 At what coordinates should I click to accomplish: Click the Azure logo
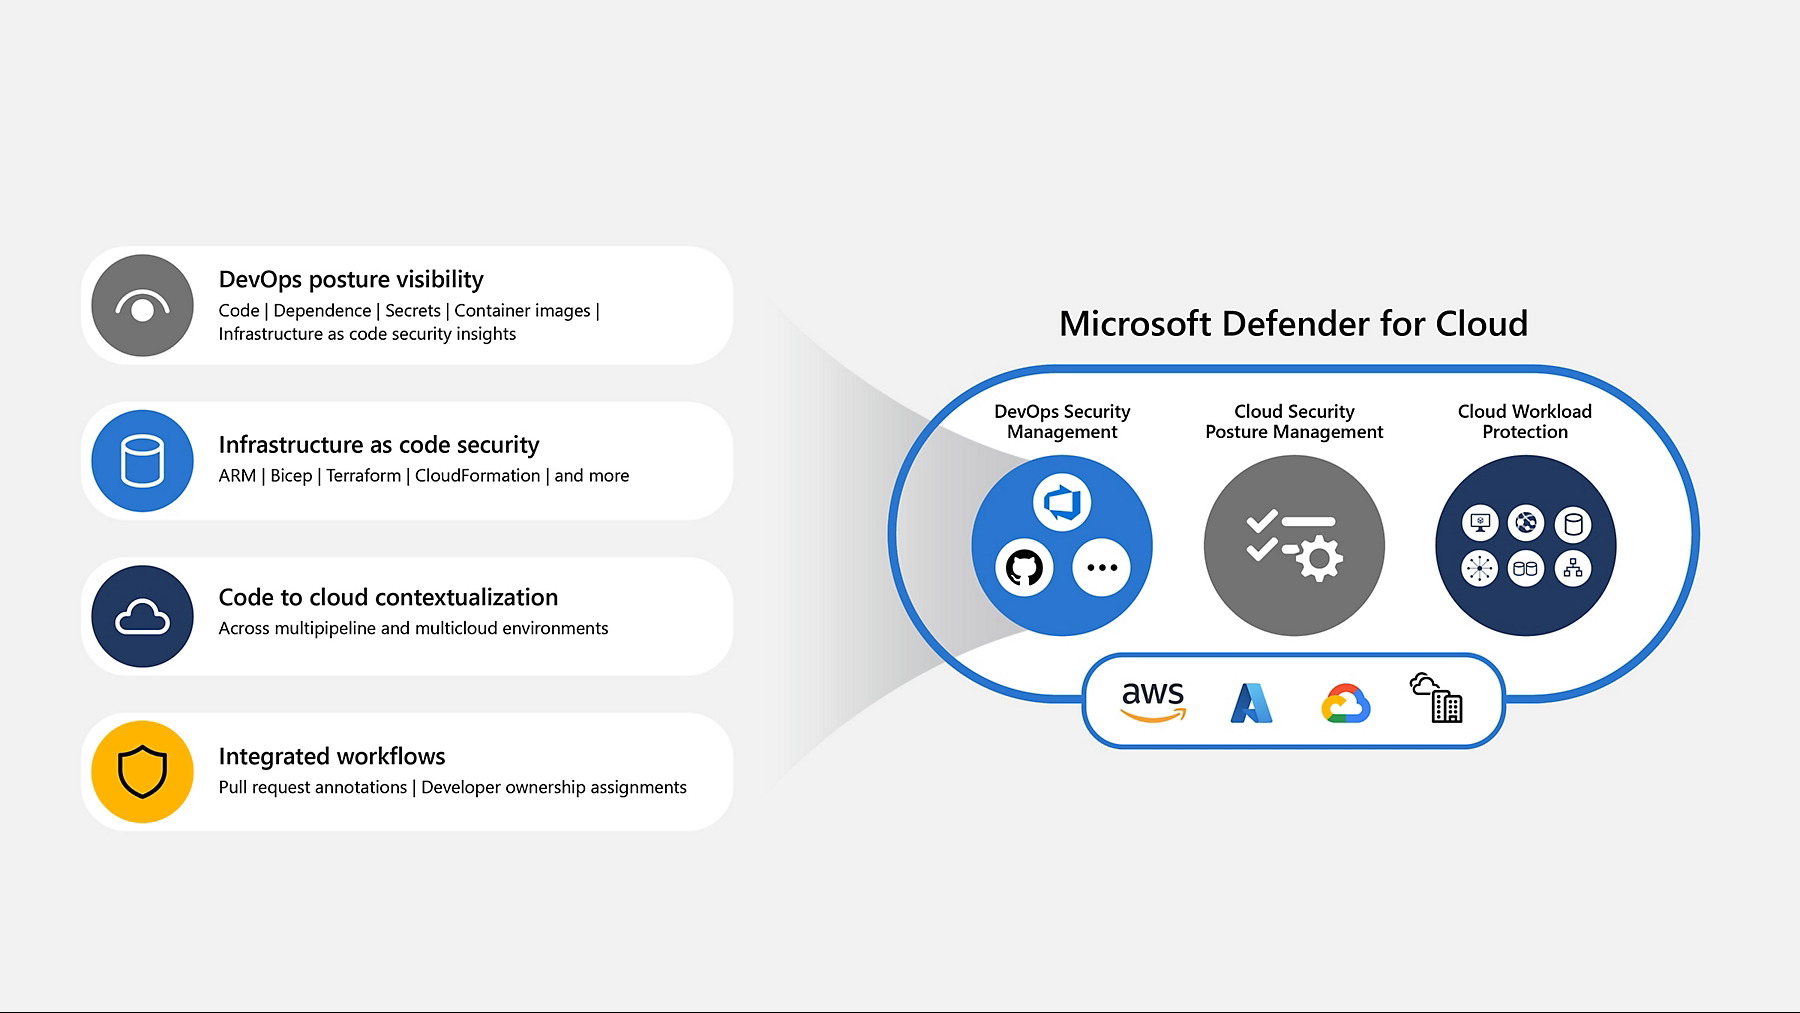tap(1250, 703)
